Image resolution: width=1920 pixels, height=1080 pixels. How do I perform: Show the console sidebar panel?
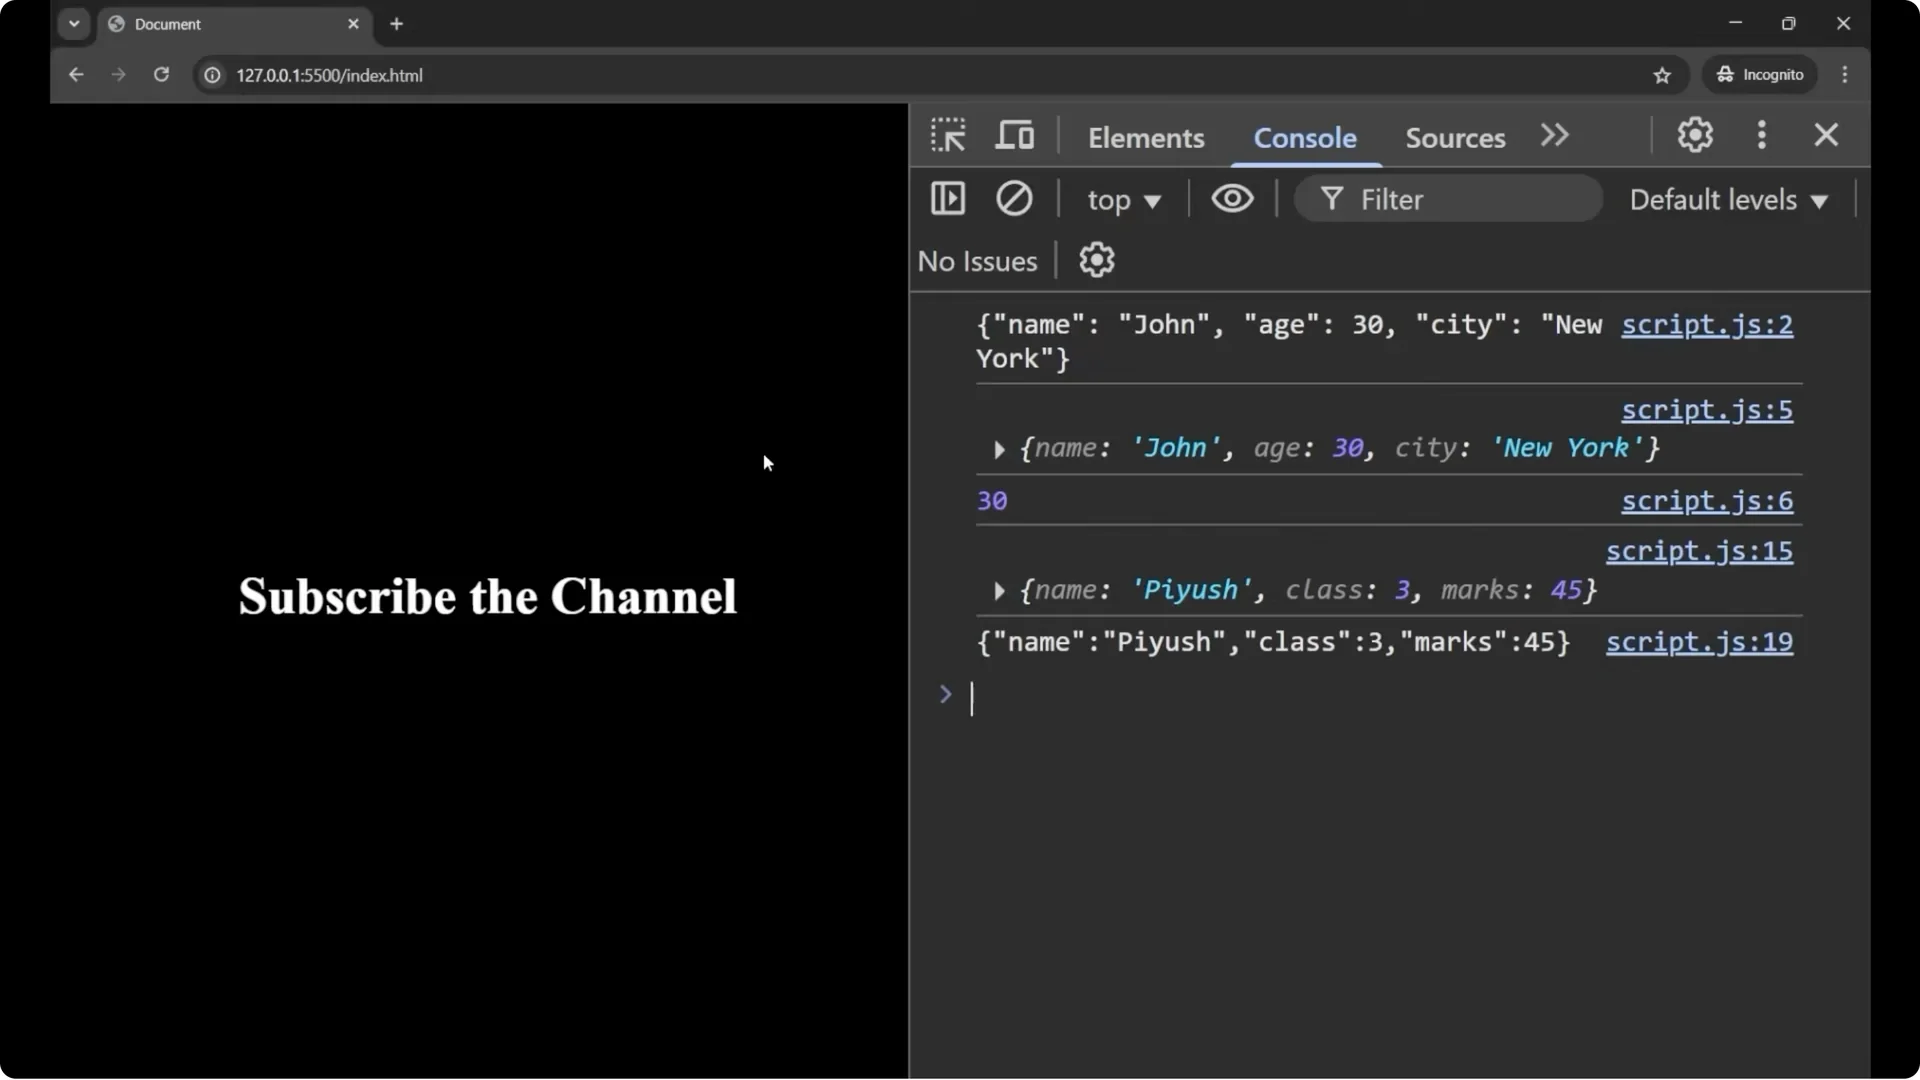click(948, 198)
